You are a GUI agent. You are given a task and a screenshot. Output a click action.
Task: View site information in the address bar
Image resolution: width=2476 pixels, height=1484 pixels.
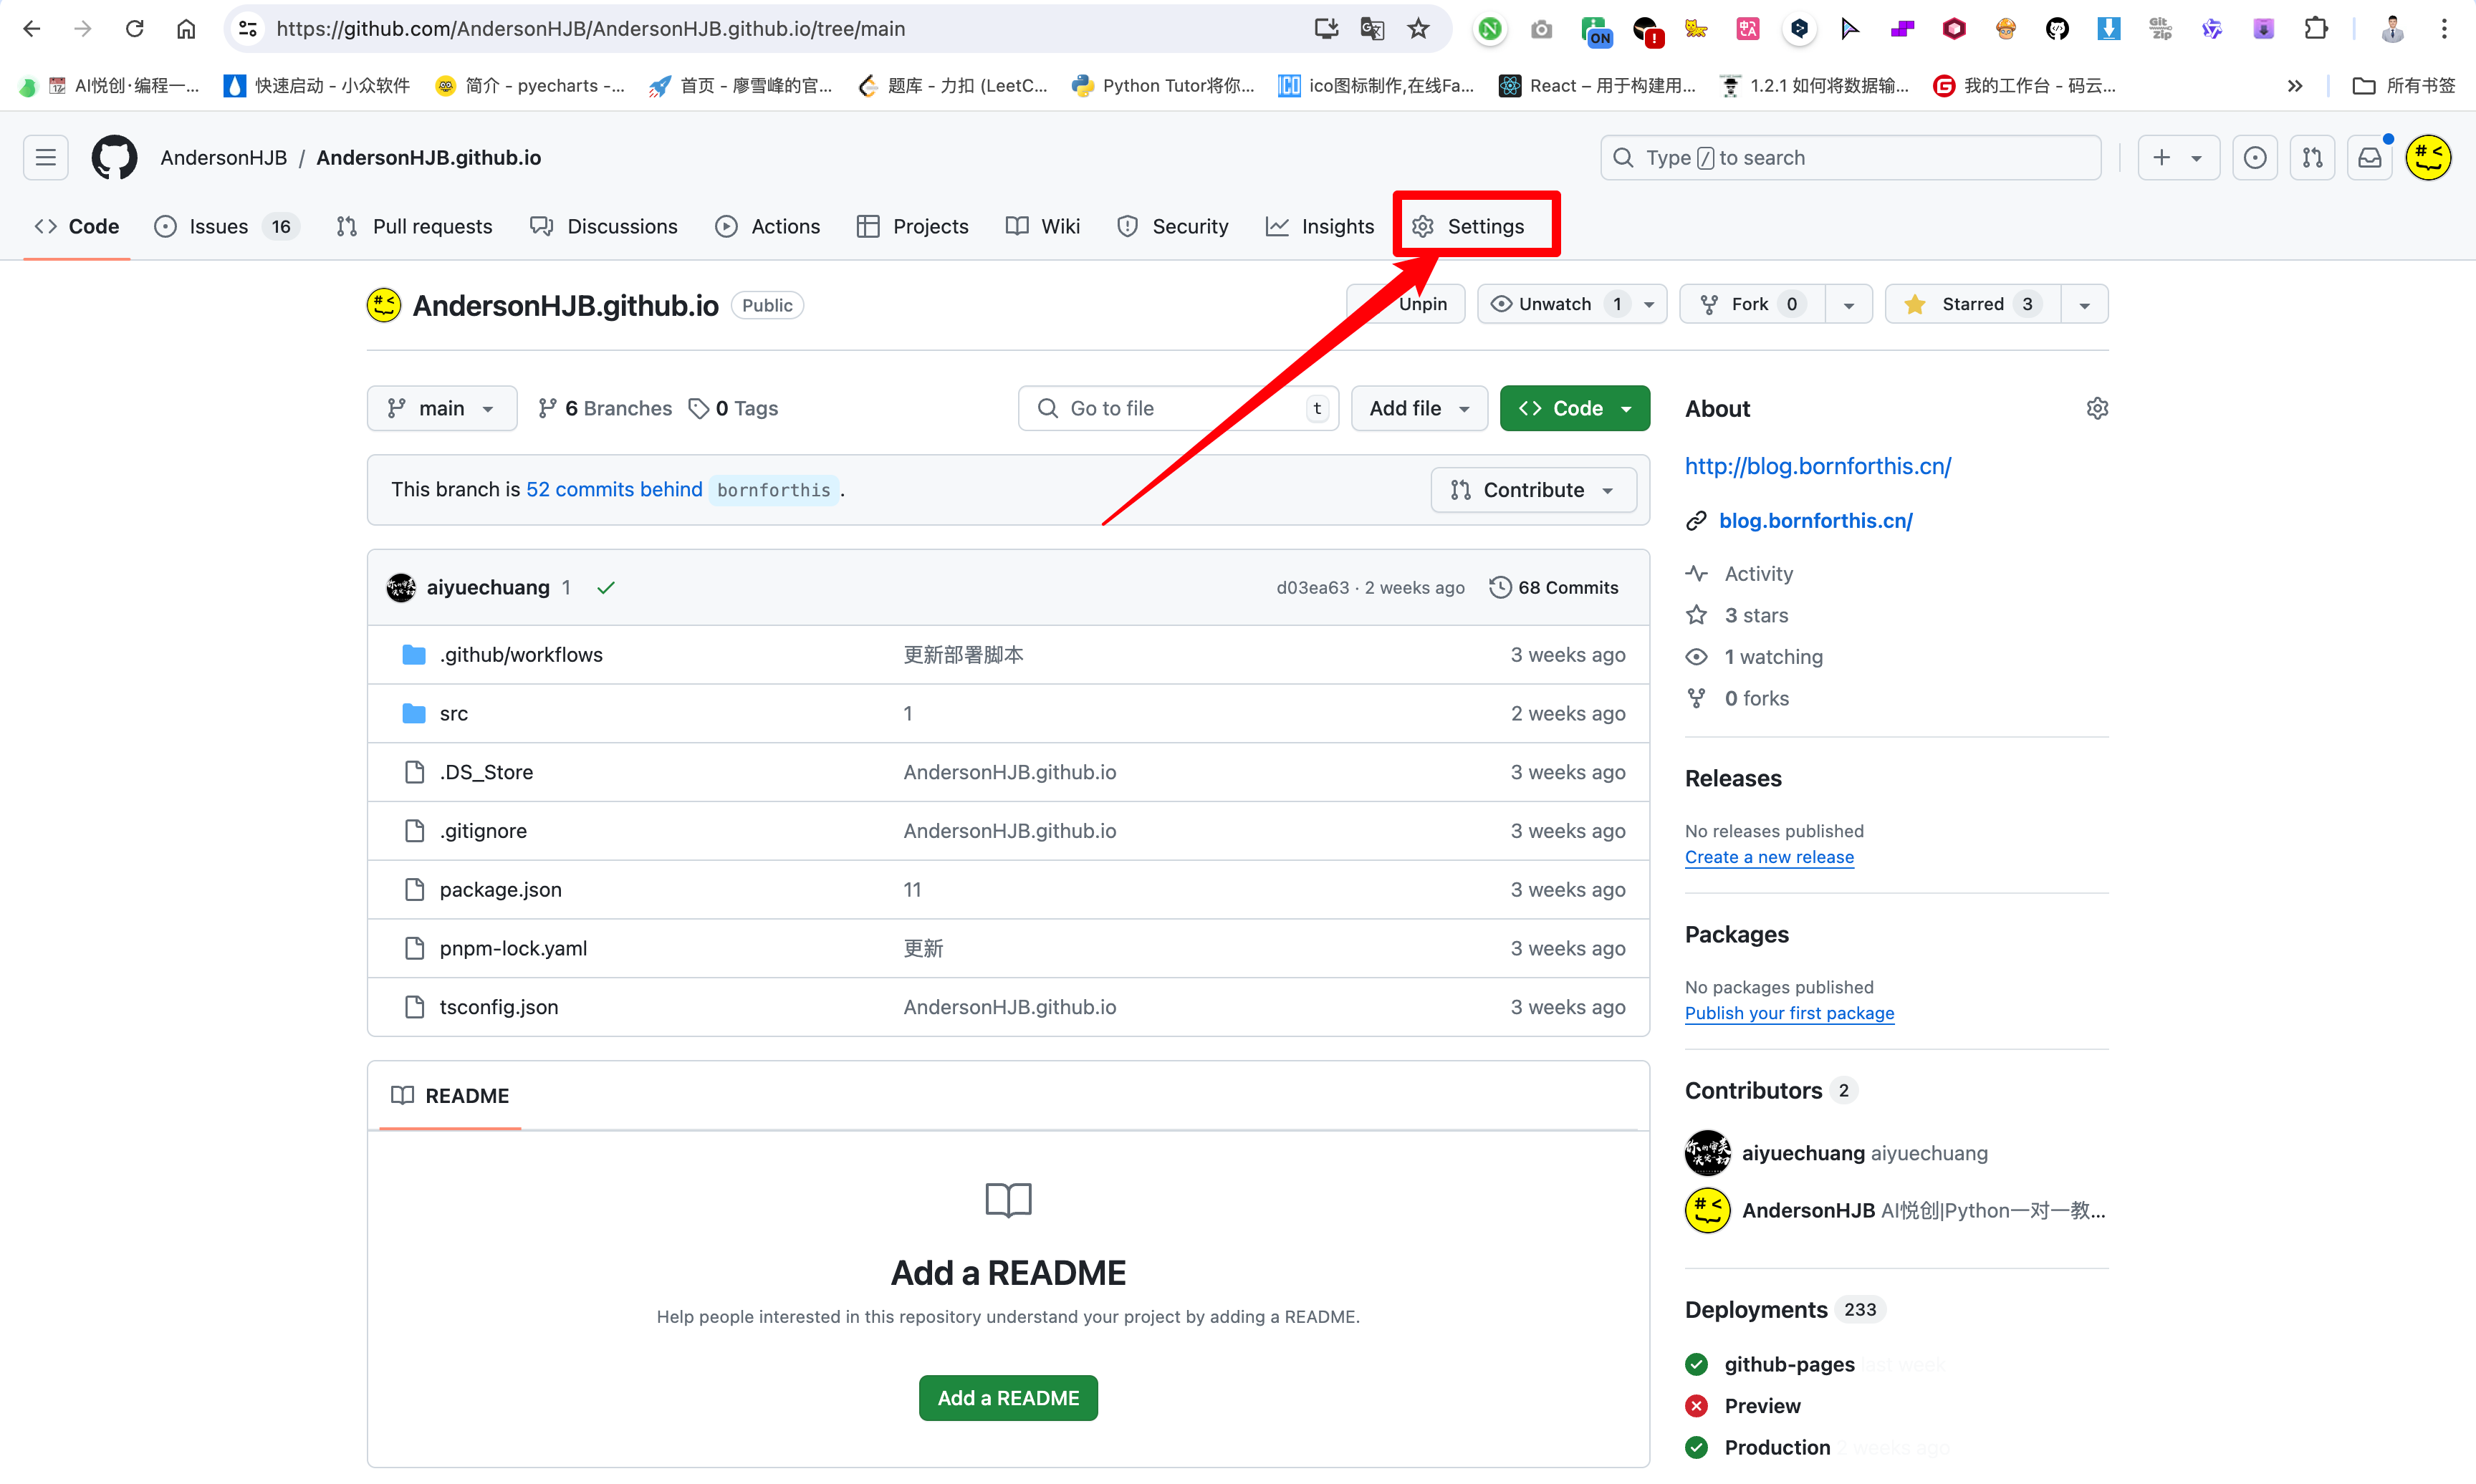[248, 29]
